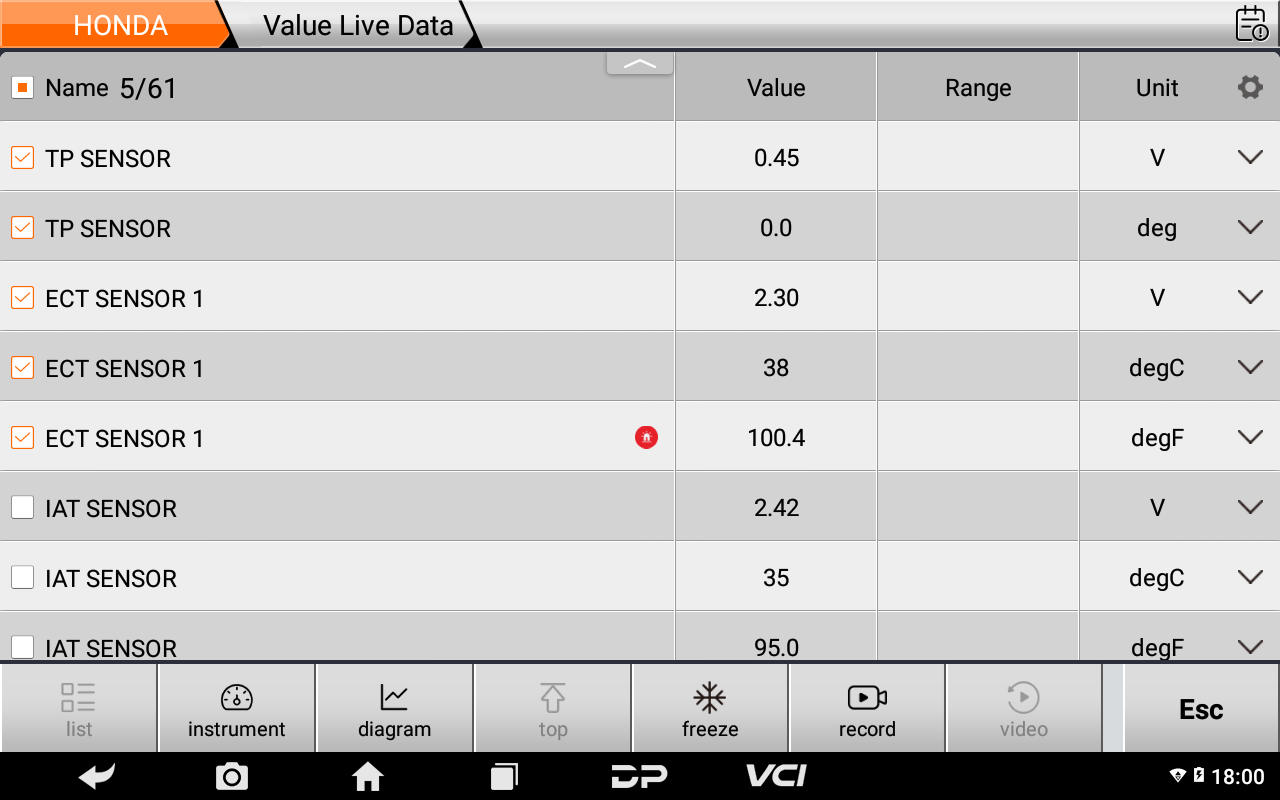Open unit dropdown for ECT SENSOR 1 degF
This screenshot has height=800, width=1280.
(1250, 438)
